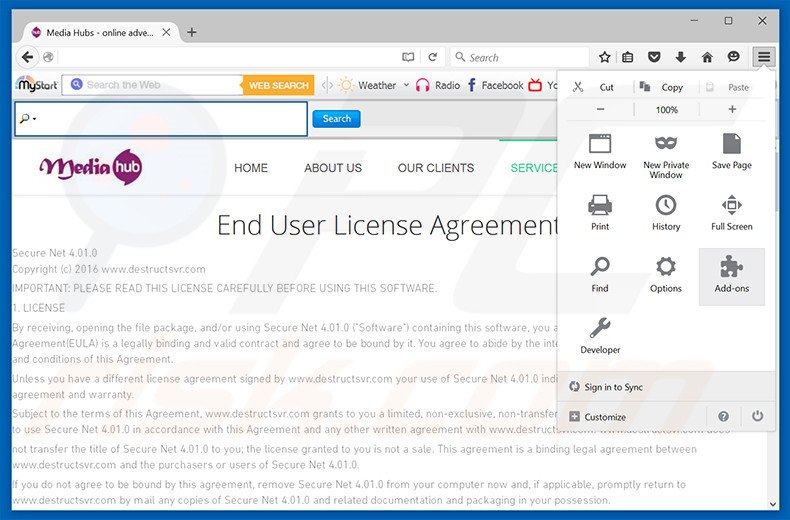Open search engine magnifier dropdown
790x520 pixels.
click(27, 119)
